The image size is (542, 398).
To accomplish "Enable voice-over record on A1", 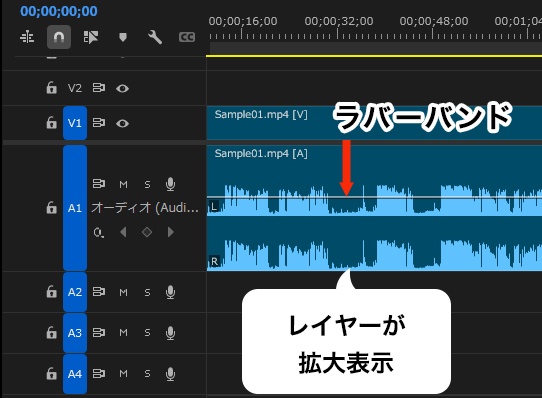I will (x=170, y=184).
